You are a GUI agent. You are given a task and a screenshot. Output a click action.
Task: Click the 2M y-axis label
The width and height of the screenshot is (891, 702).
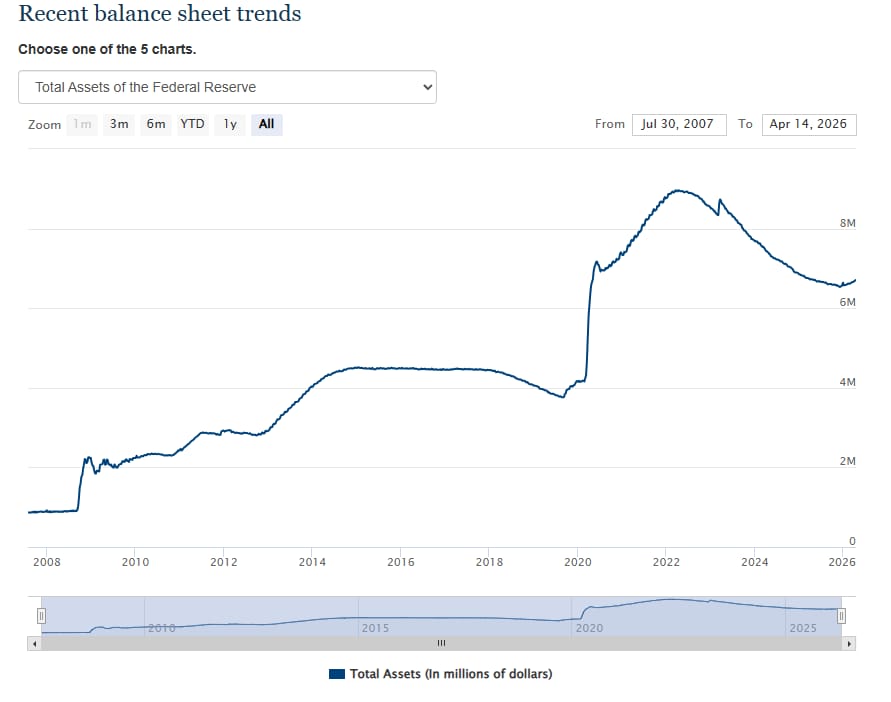pos(847,462)
